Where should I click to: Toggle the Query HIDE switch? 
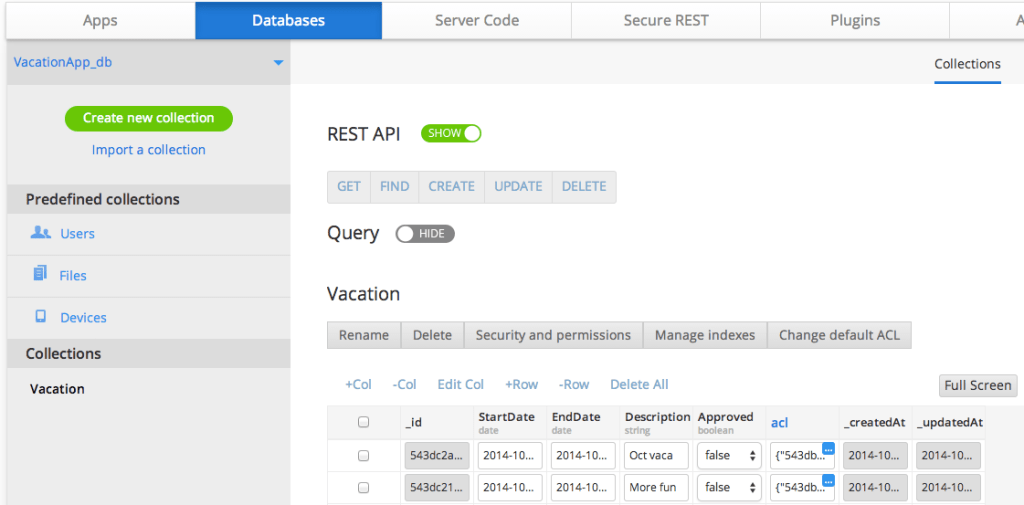[x=425, y=234]
